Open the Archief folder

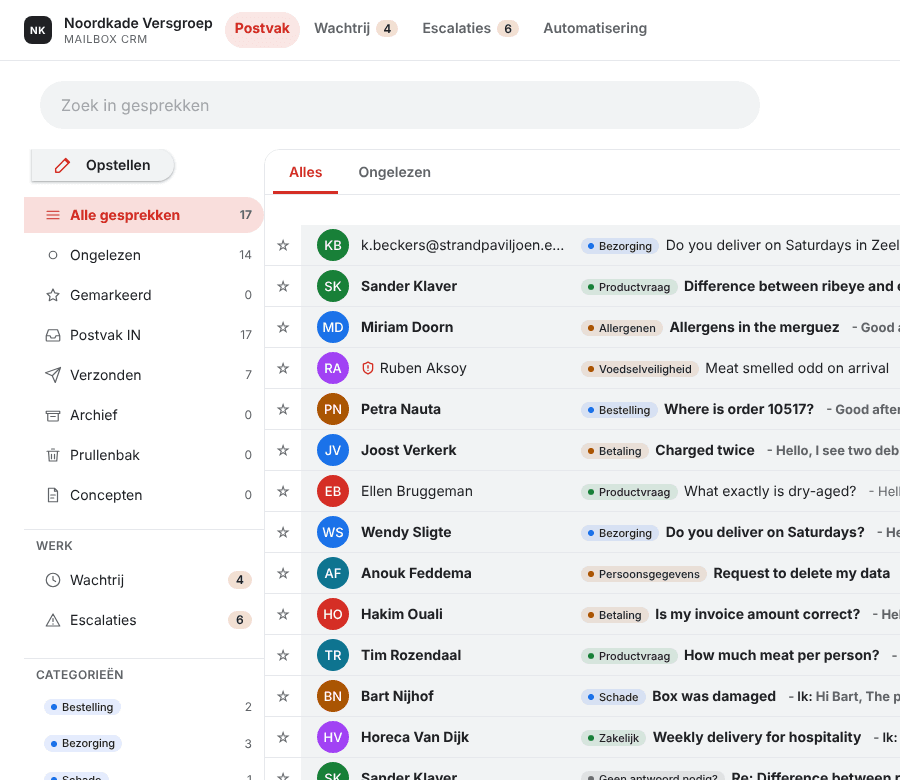coord(143,415)
